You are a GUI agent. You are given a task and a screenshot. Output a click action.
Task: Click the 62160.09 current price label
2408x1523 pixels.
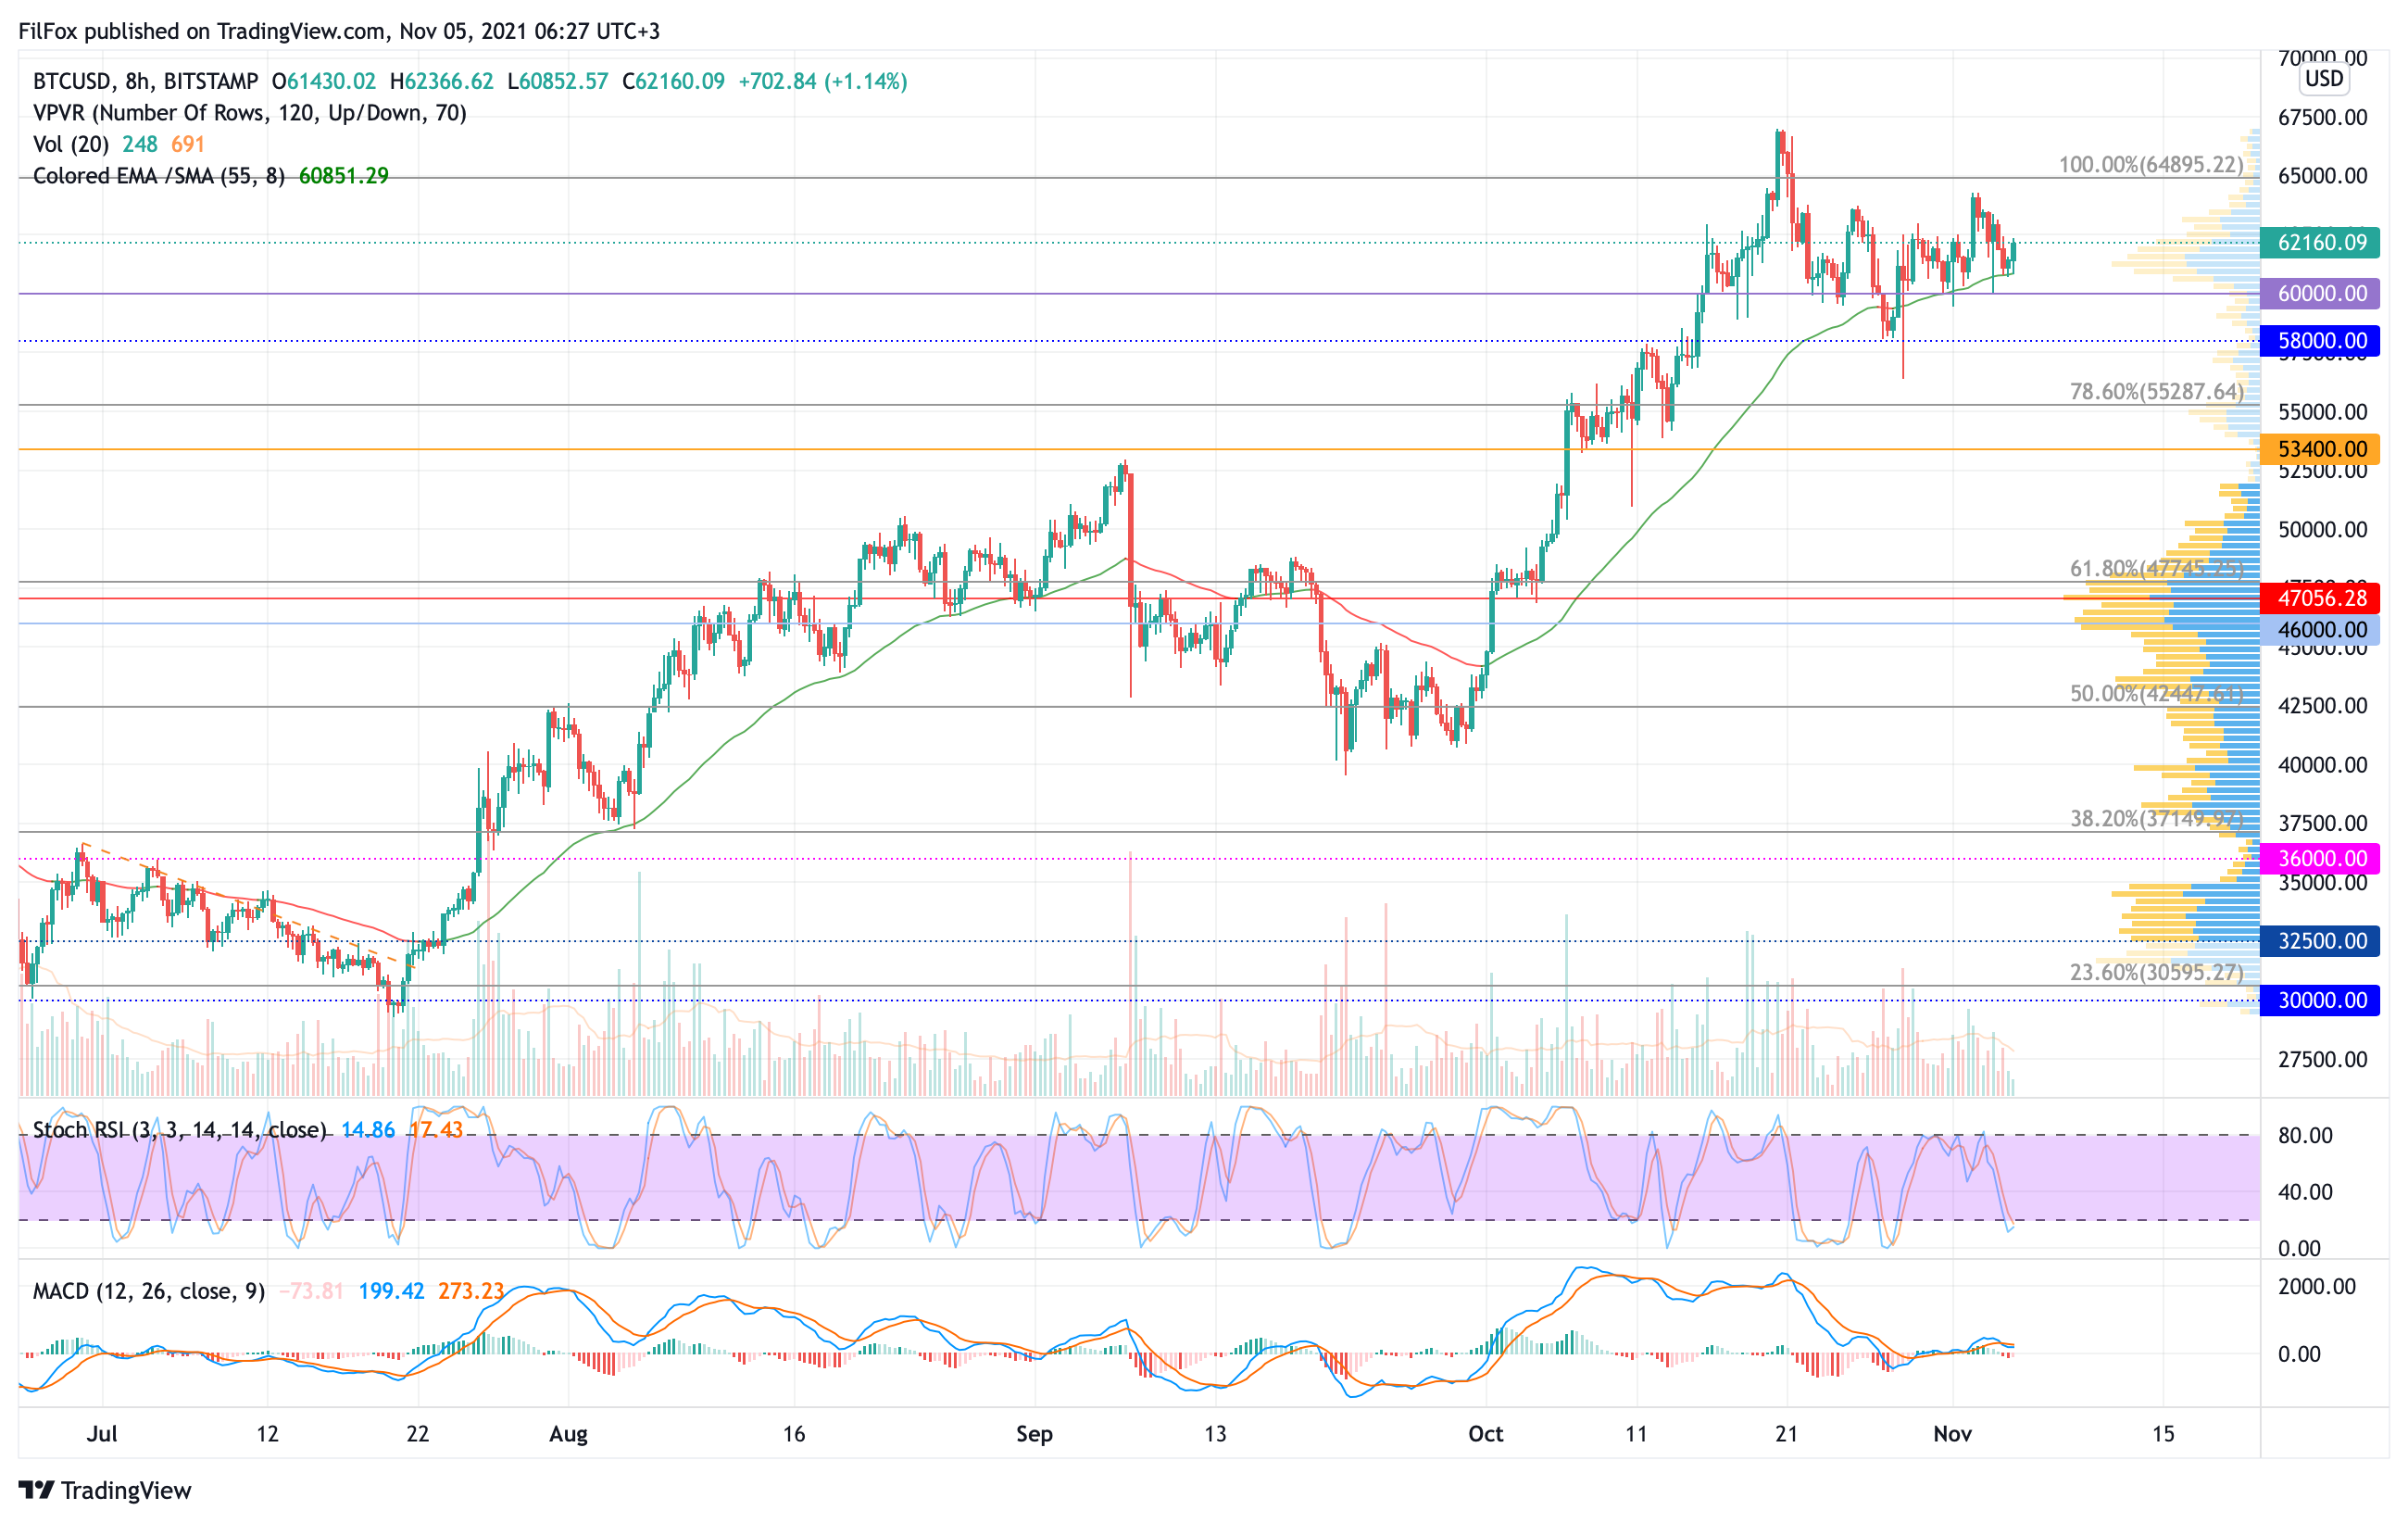(x=2320, y=243)
